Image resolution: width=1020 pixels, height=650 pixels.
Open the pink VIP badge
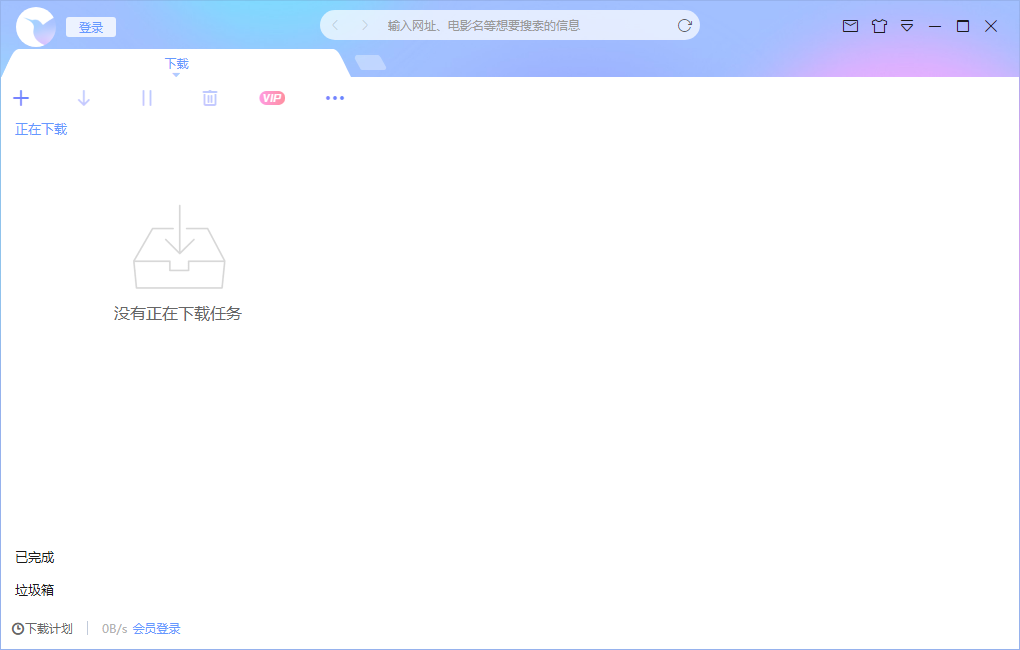click(272, 98)
